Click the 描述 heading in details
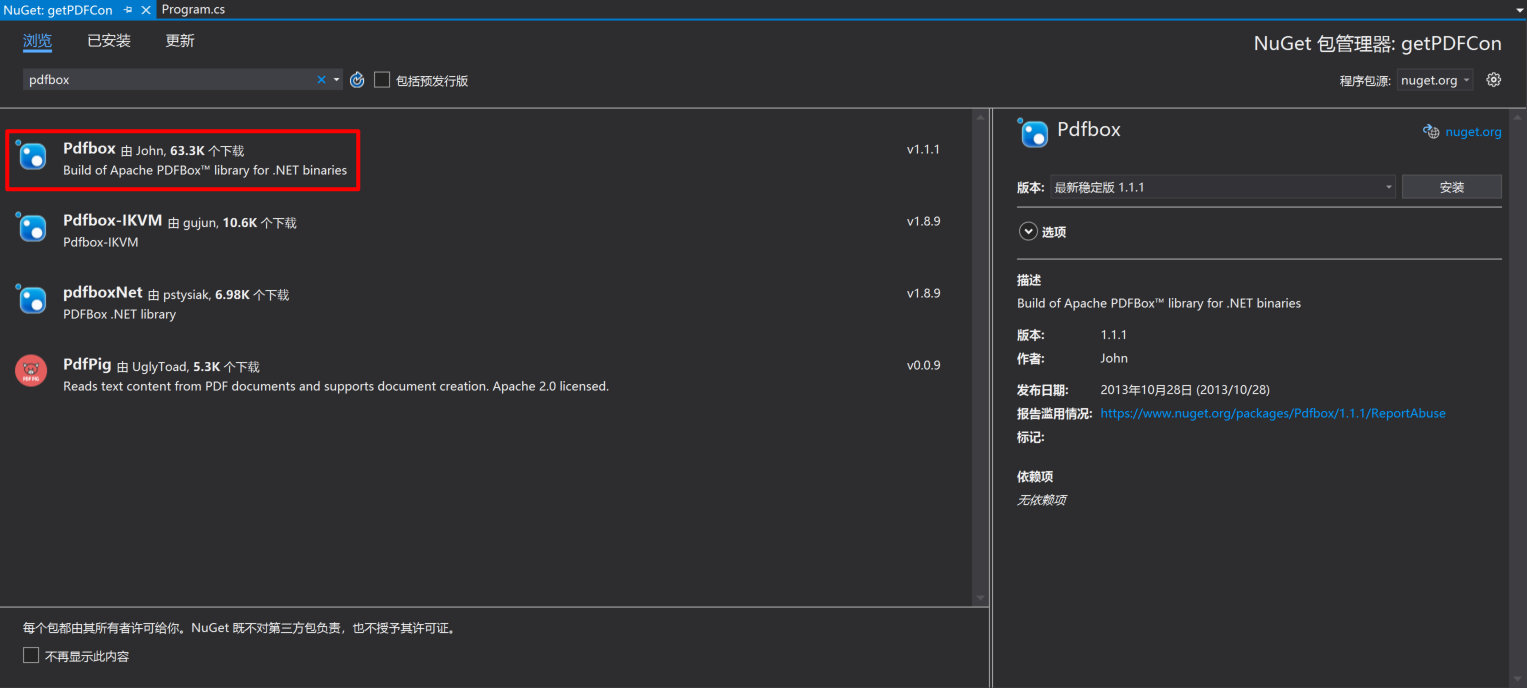 1029,281
